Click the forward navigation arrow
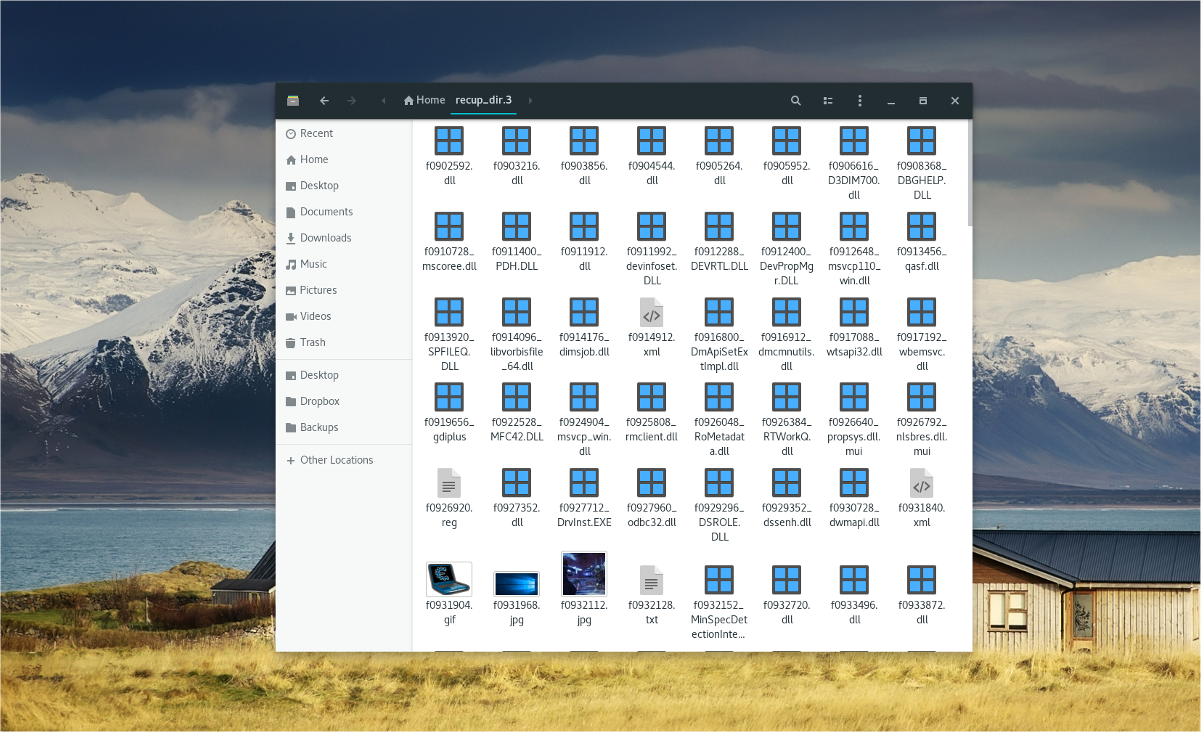Image resolution: width=1201 pixels, height=732 pixels. coord(351,101)
